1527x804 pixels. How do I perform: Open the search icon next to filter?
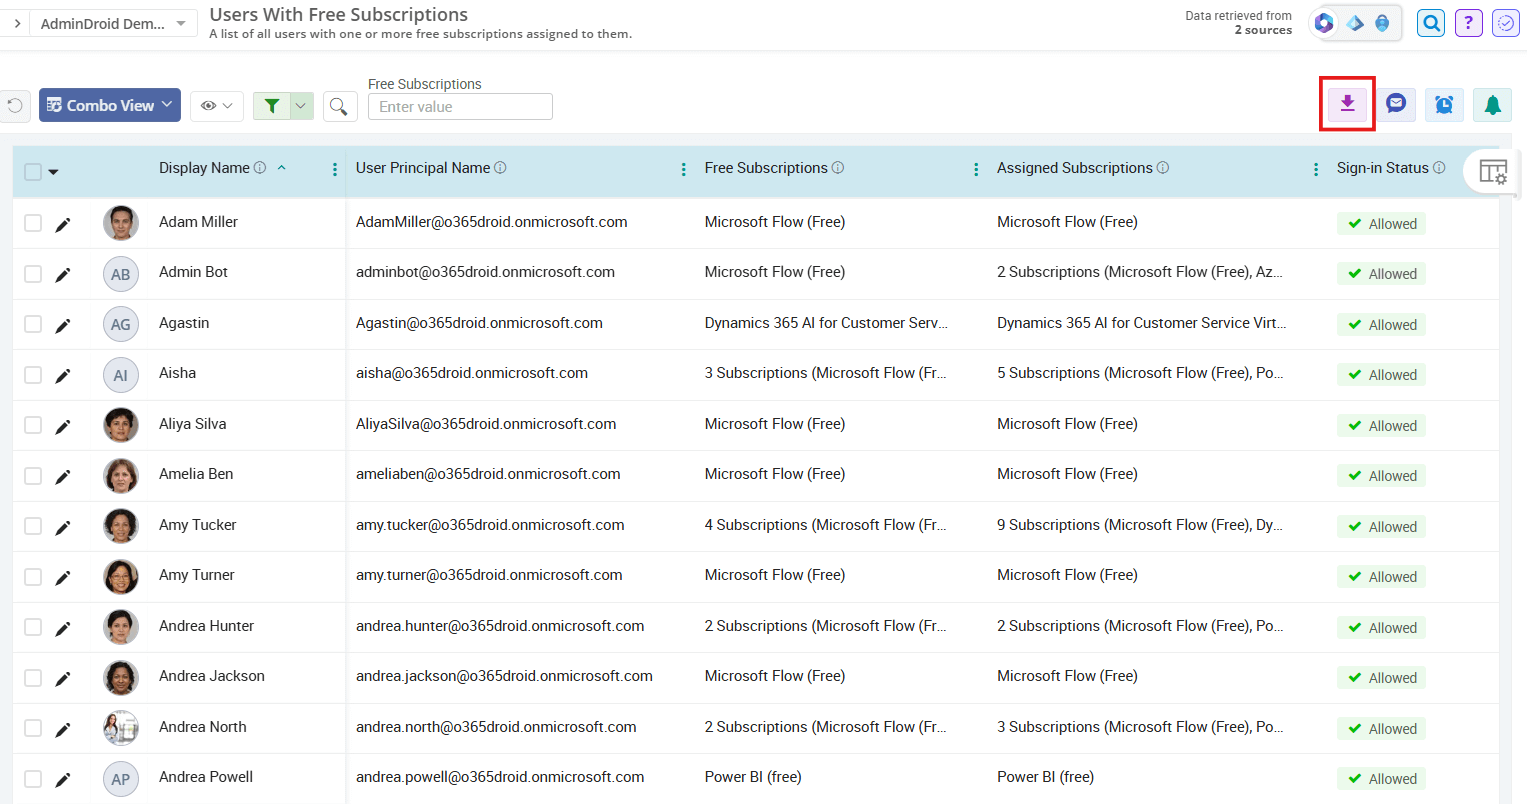coord(340,106)
